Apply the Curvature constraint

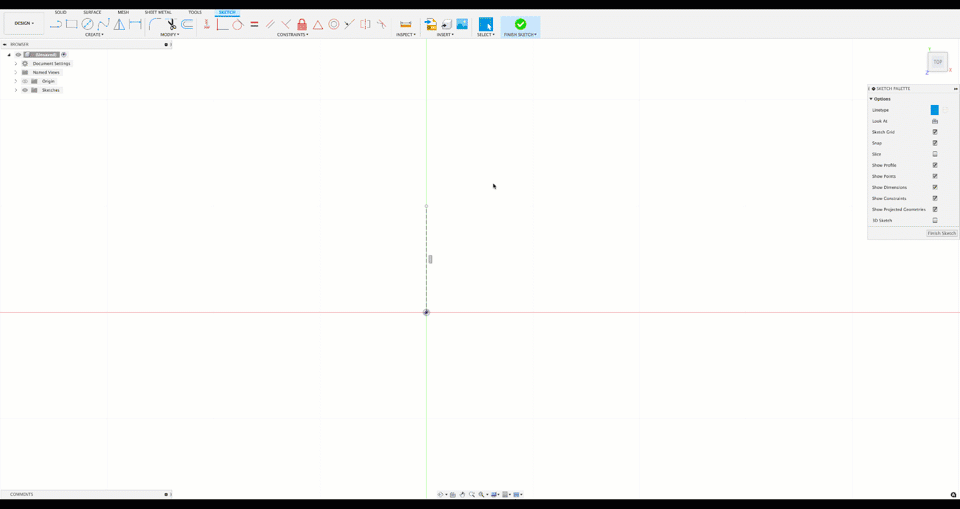point(381,25)
